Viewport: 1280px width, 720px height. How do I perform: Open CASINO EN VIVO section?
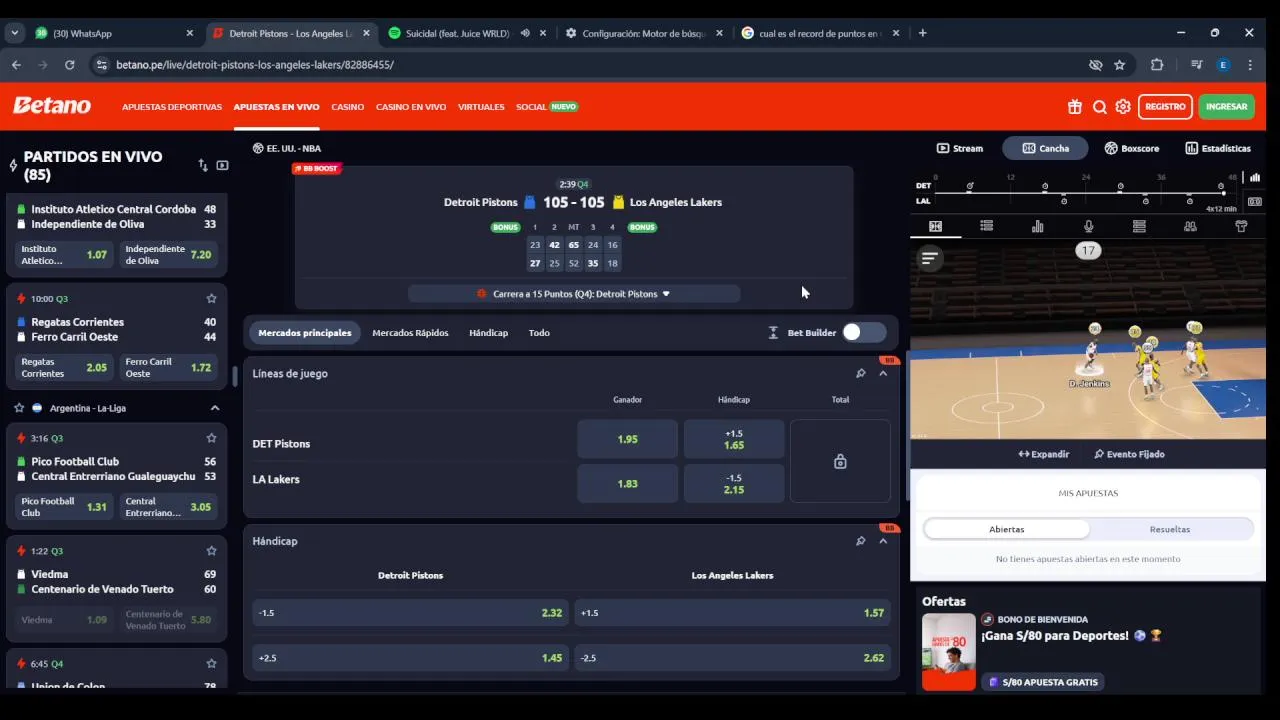pos(411,107)
